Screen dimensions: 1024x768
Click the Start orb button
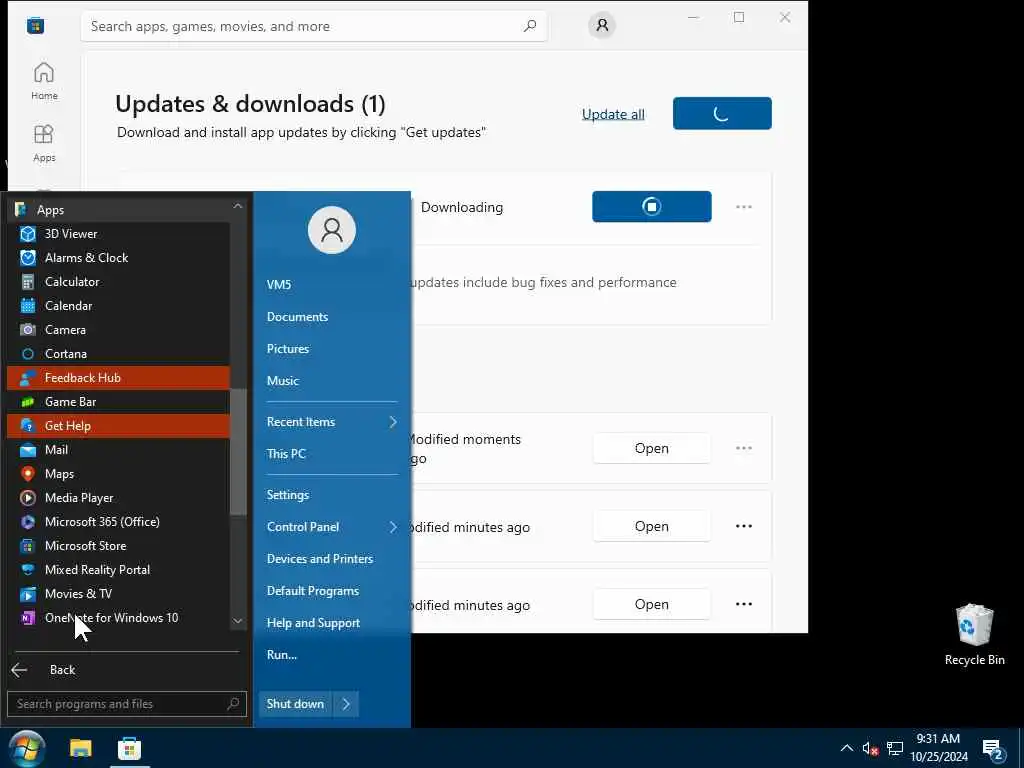[x=27, y=748]
